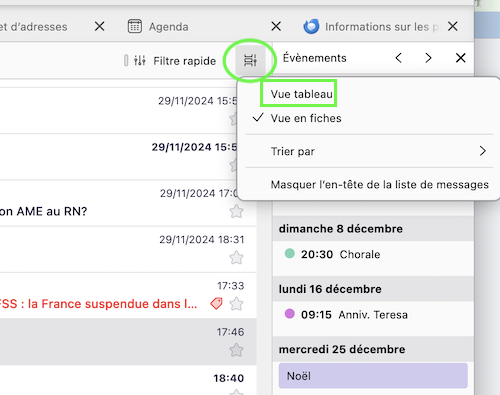Star the AME au RN message
This screenshot has width=500, height=395.
236,211
